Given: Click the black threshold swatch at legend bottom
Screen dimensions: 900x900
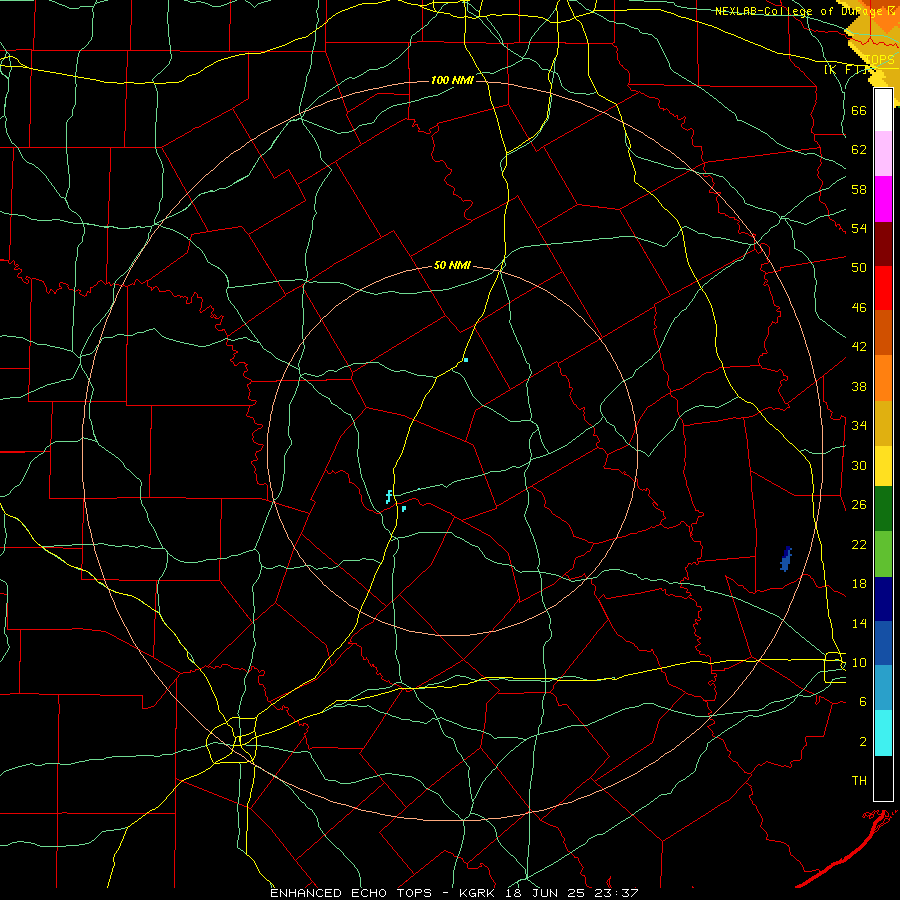Looking at the screenshot, I should 883,778.
